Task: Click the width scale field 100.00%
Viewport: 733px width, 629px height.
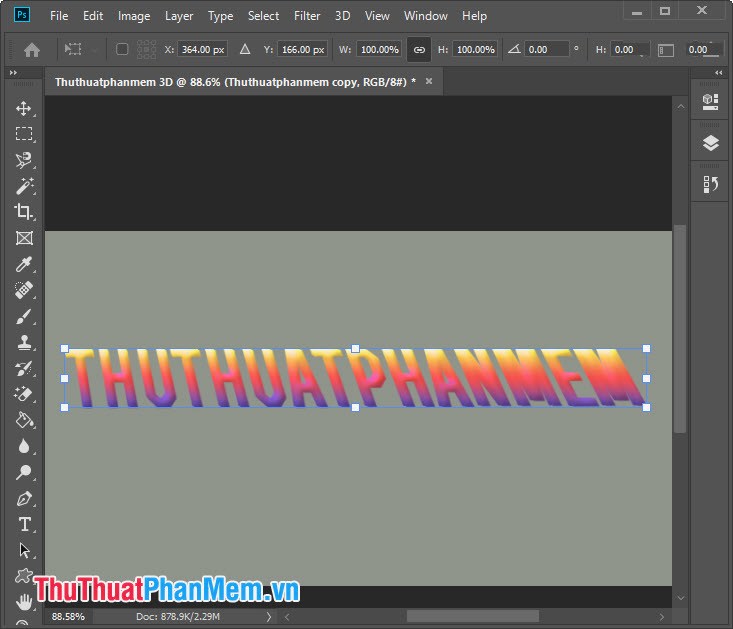Action: point(380,50)
